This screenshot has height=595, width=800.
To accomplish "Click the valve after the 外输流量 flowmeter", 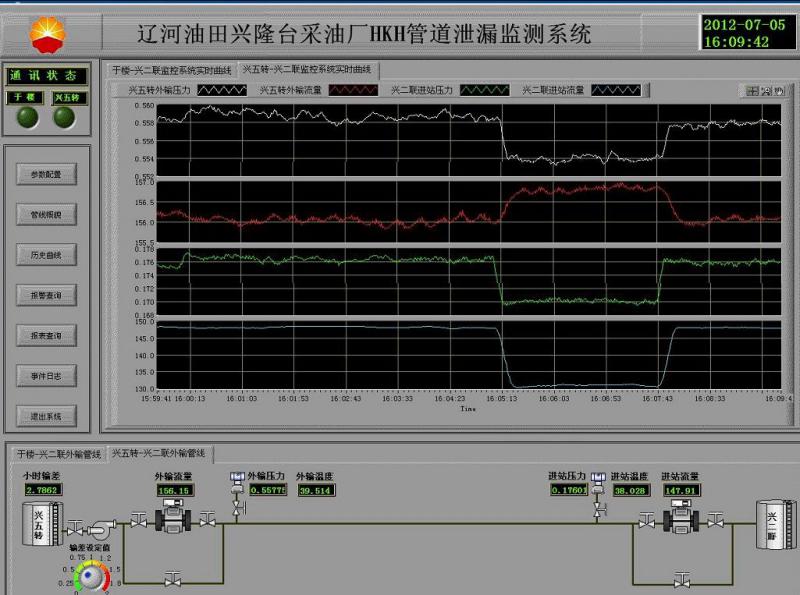I will click(x=207, y=519).
